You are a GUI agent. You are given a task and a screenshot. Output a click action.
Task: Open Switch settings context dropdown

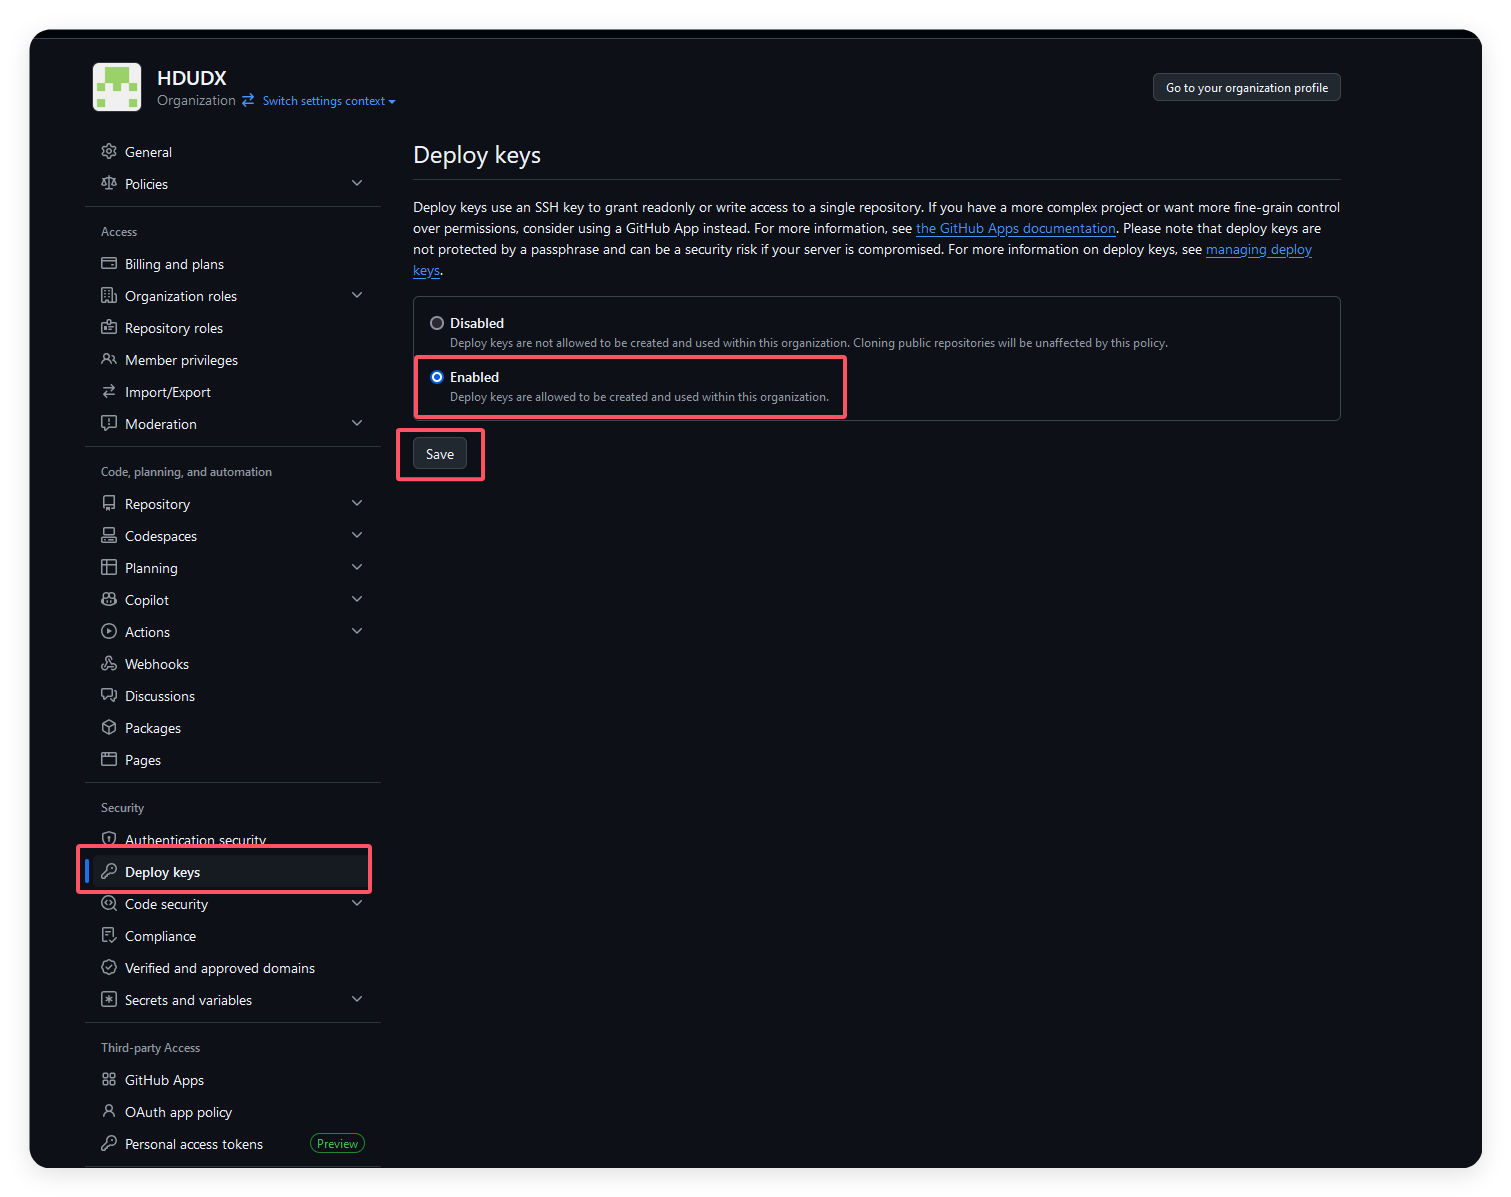328,101
